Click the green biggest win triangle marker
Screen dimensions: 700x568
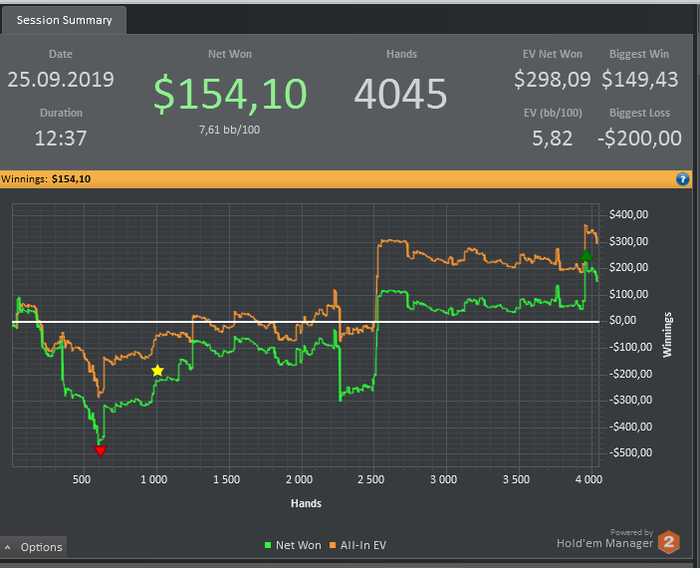tap(586, 255)
